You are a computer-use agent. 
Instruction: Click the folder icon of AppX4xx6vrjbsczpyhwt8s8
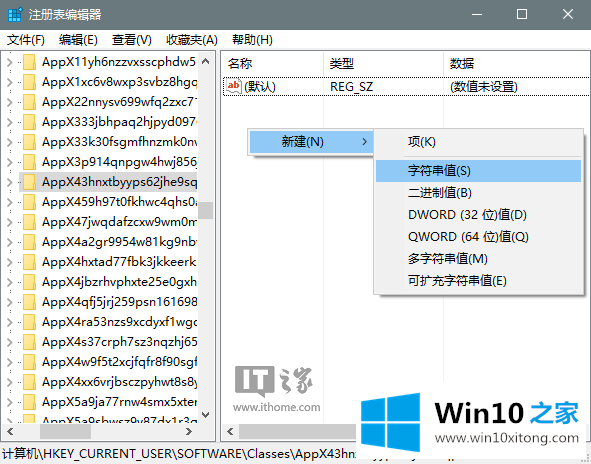coord(29,382)
